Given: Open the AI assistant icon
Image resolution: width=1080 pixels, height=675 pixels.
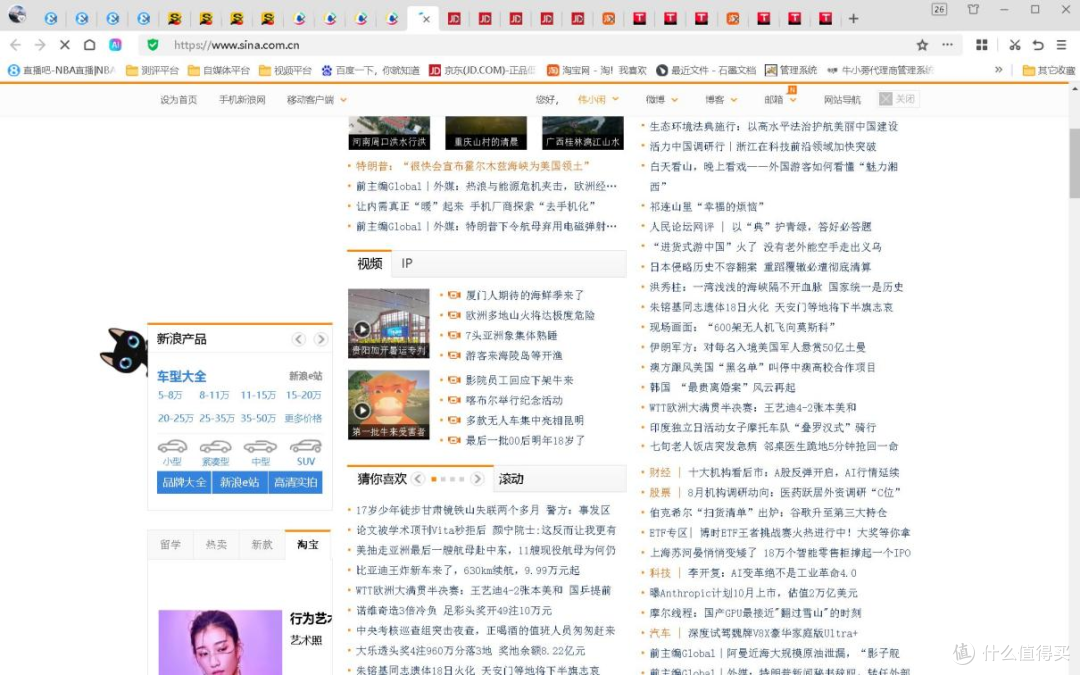Looking at the screenshot, I should tap(115, 45).
